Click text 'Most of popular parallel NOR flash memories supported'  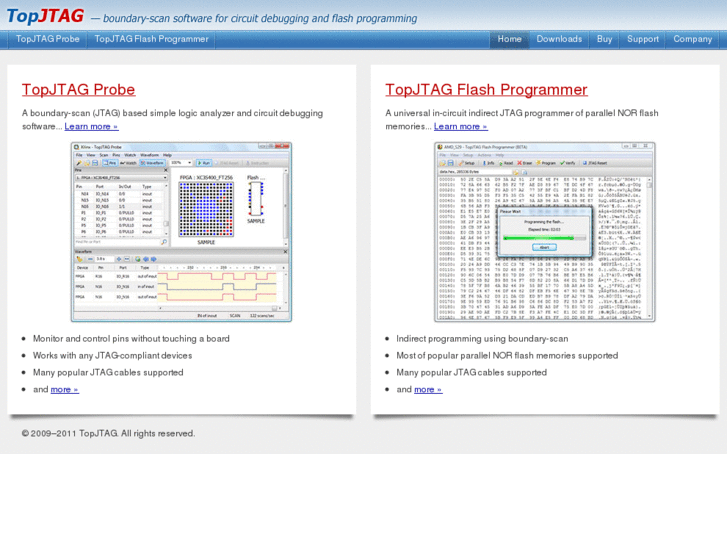pyautogui.click(x=507, y=356)
